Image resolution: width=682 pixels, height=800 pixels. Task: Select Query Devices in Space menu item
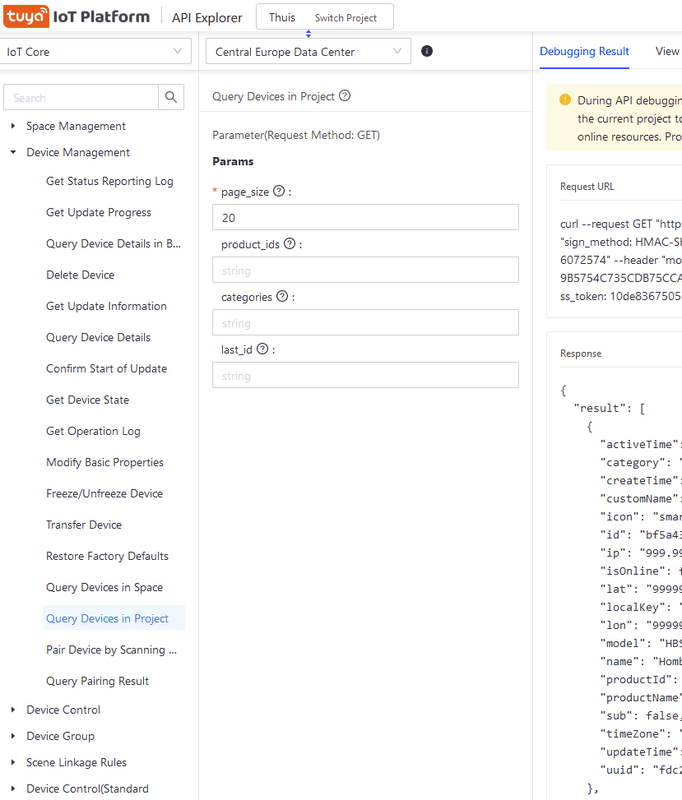(104, 587)
